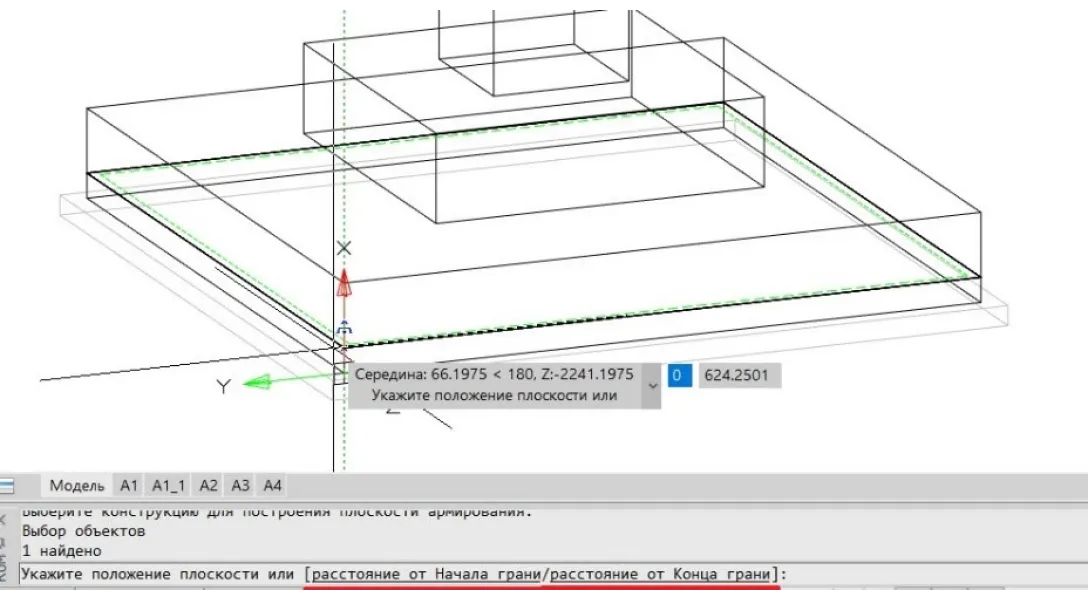Close the command line panel with X
Screen dimensions: 1088x600
[x=5, y=518]
